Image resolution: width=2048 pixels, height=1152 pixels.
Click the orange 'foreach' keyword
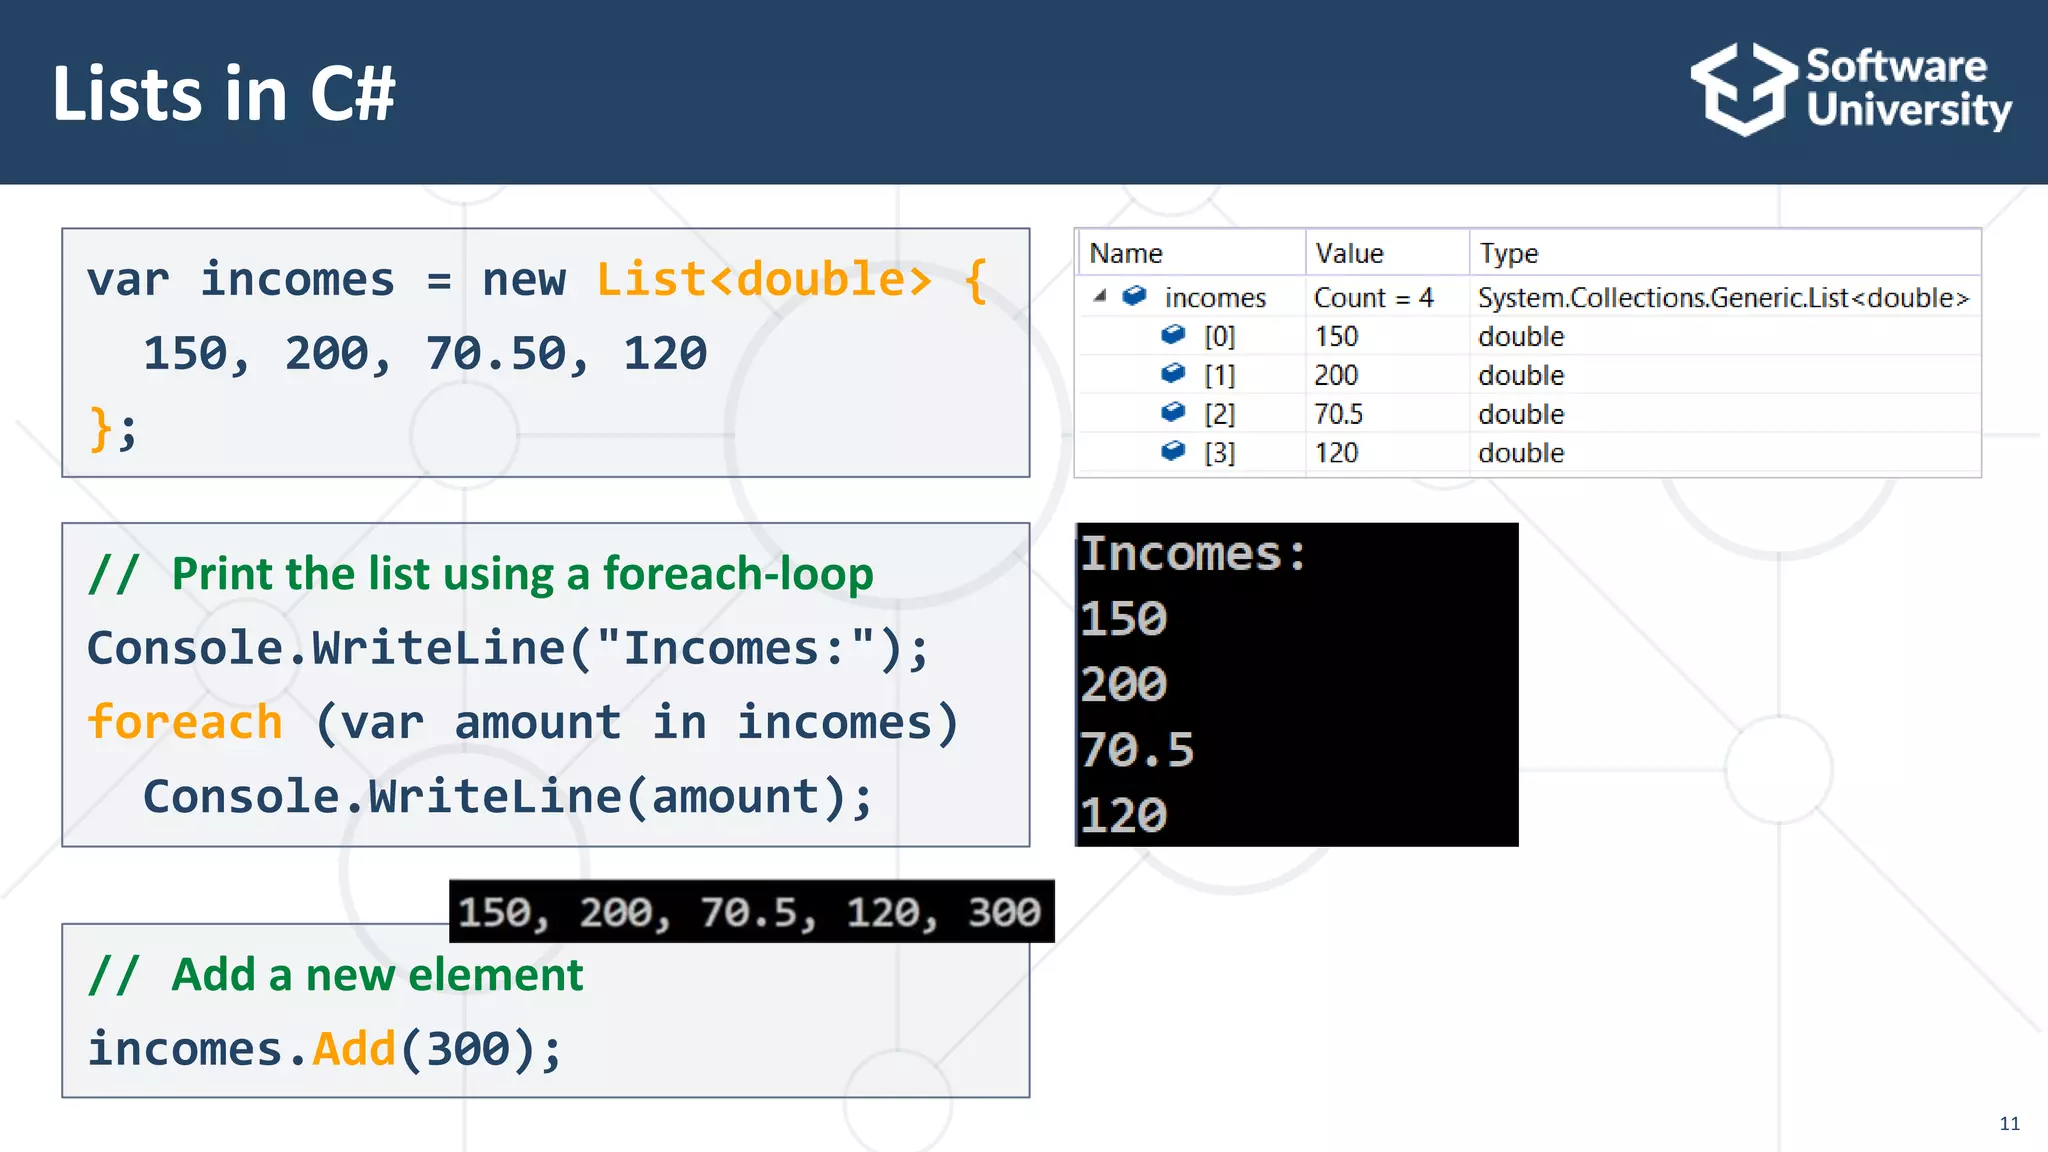tap(185, 722)
